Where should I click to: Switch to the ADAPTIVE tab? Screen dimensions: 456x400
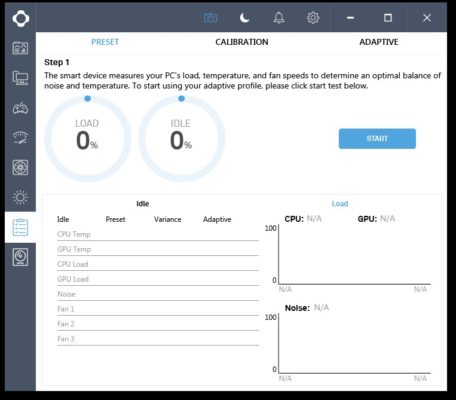[x=379, y=42]
